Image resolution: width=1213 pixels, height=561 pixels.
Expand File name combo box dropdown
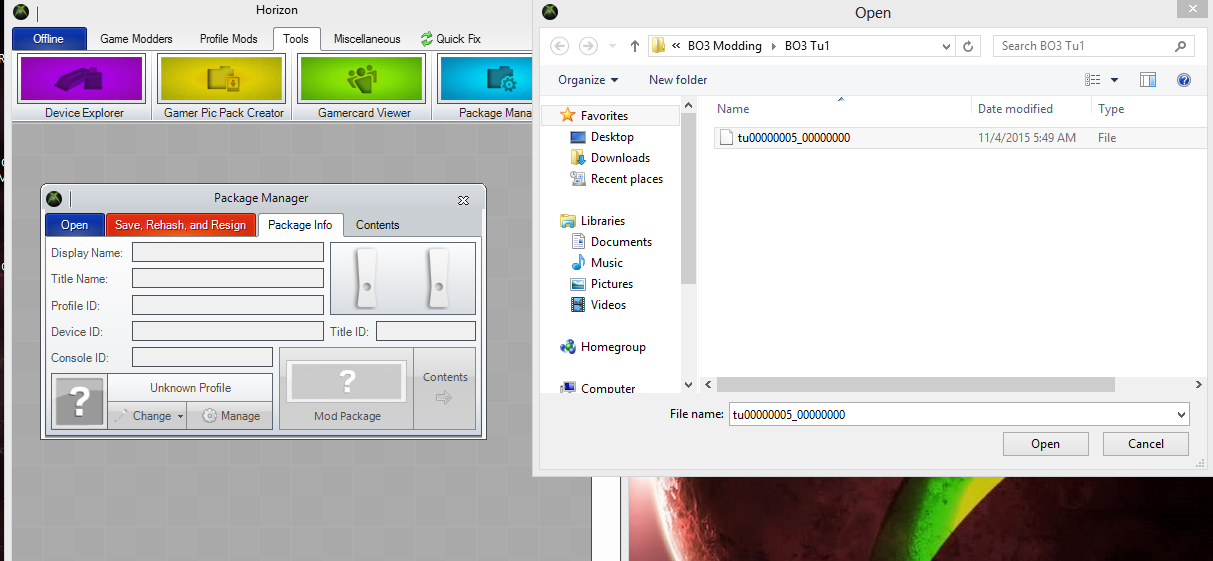click(x=1181, y=414)
